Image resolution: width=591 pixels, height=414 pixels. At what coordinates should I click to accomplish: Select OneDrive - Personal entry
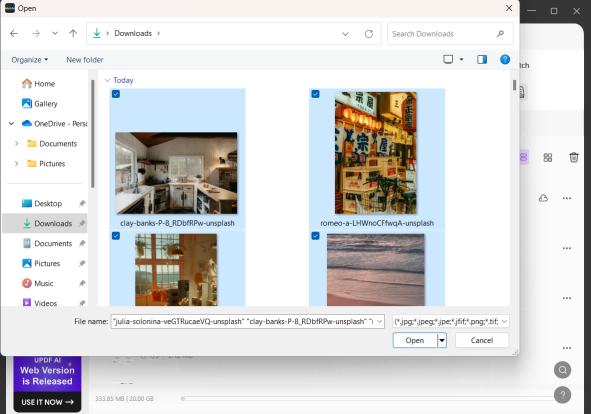pyautogui.click(x=54, y=124)
